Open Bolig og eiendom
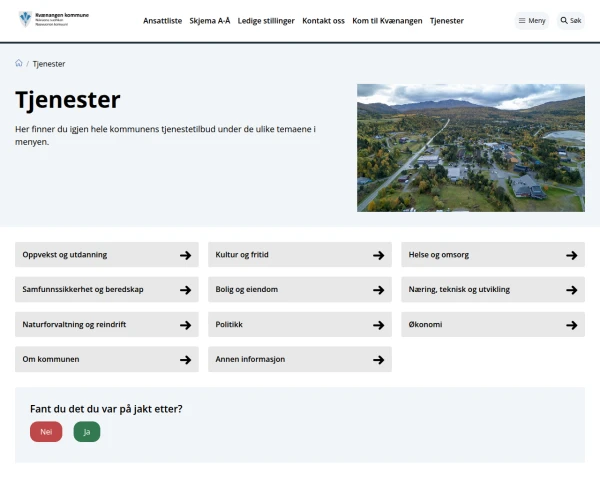Viewport: 600px width, 480px height. (300, 289)
